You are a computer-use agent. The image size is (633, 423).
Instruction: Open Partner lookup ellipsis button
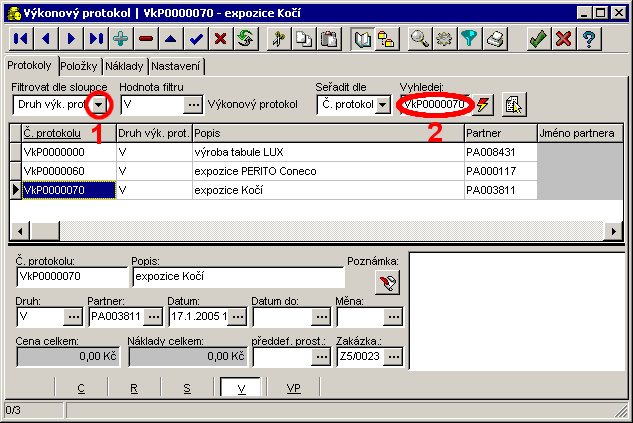pyautogui.click(x=153, y=317)
